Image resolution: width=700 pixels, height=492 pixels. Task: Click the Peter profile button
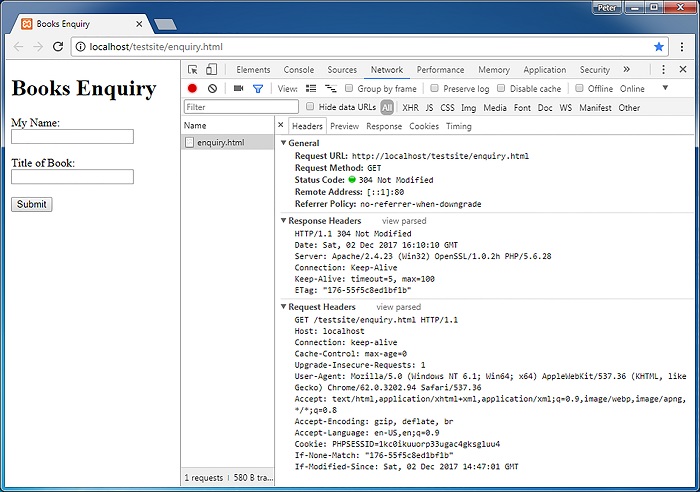pyautogui.click(x=607, y=8)
